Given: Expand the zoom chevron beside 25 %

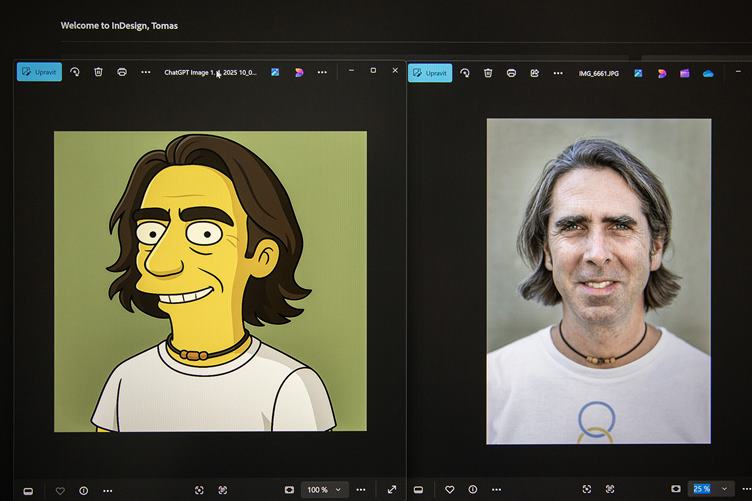Looking at the screenshot, I should tap(725, 489).
